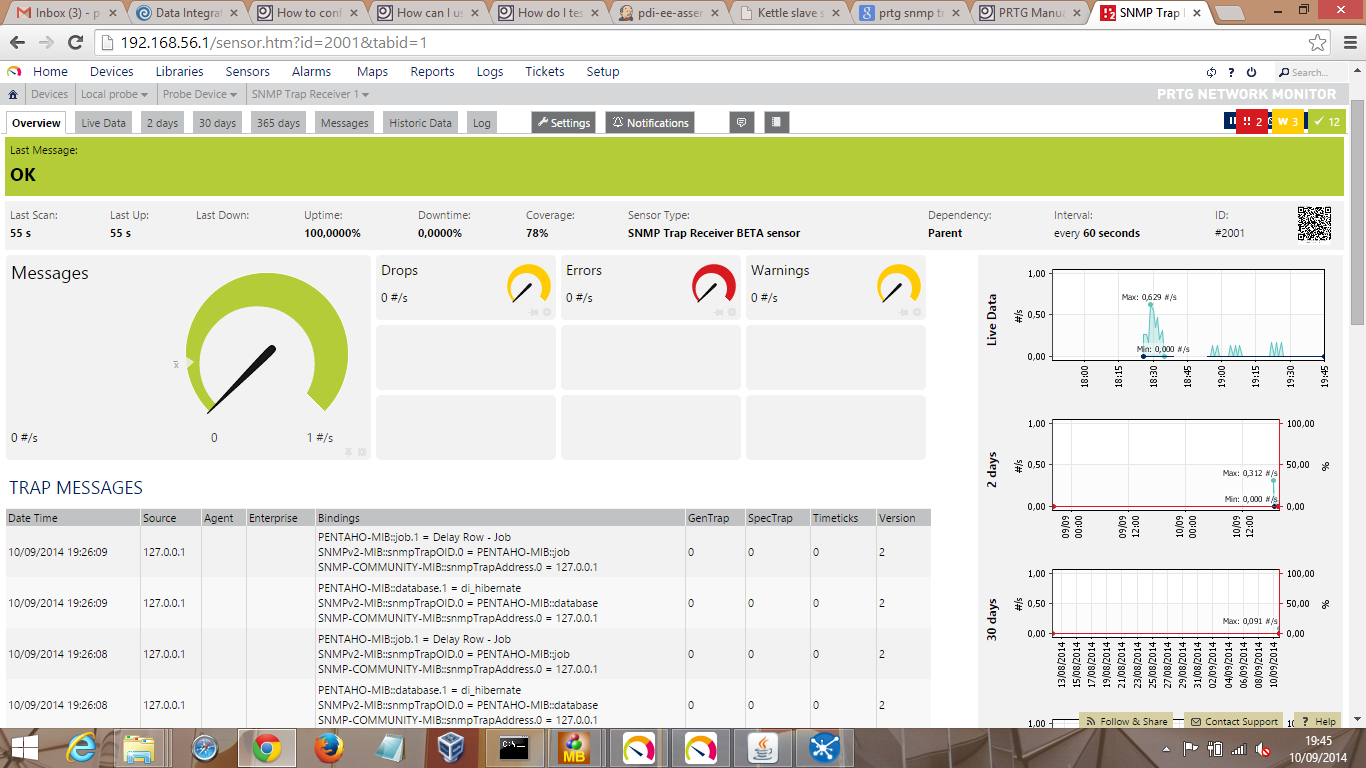Click the Bindings column header
The image size is (1366, 768).
click(339, 518)
